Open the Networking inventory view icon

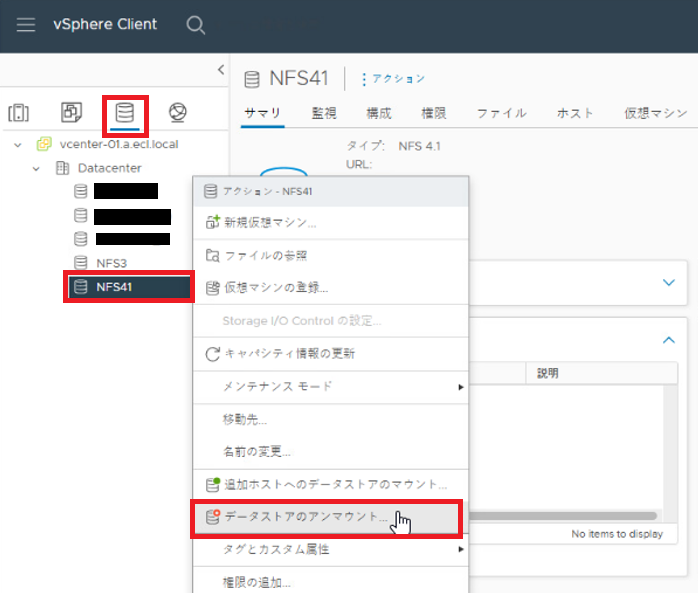pyautogui.click(x=177, y=112)
